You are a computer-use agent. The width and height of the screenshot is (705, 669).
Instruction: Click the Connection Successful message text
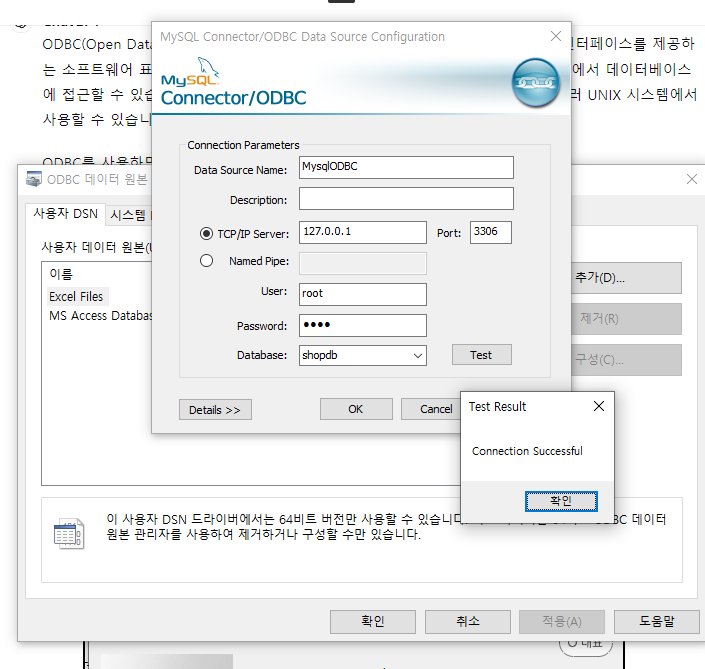click(527, 451)
